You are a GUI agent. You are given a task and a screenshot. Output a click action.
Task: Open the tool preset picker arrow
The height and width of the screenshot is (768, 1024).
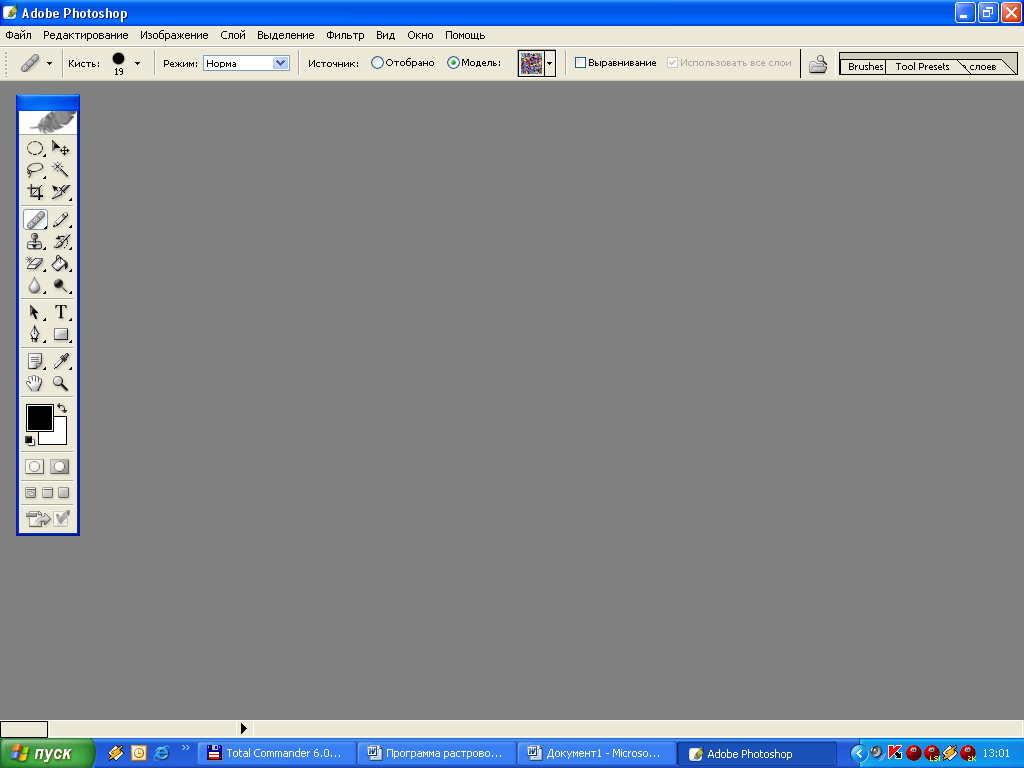coord(50,63)
